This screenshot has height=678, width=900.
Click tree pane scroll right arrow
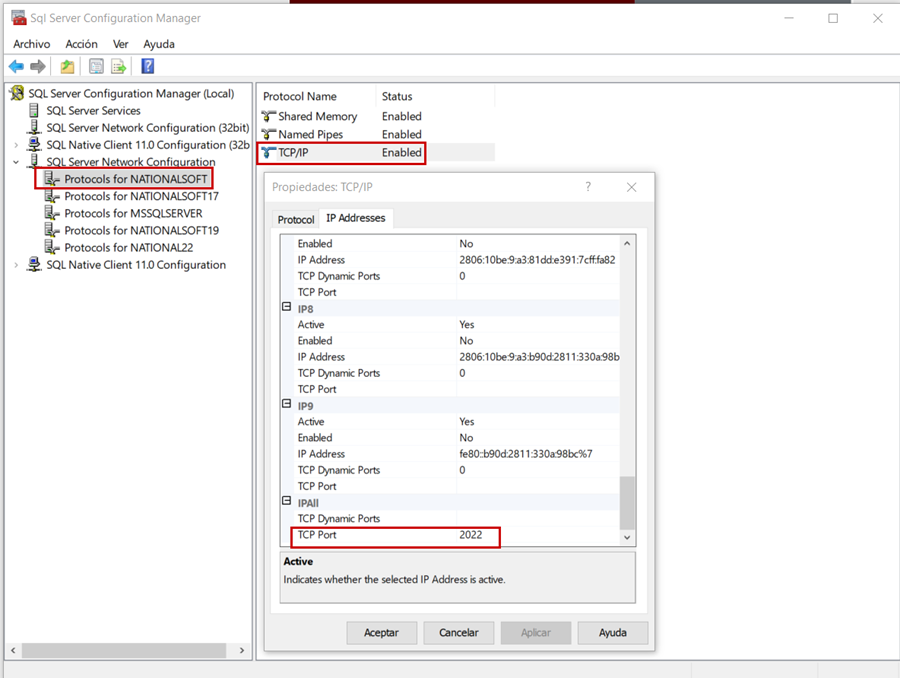(242, 650)
